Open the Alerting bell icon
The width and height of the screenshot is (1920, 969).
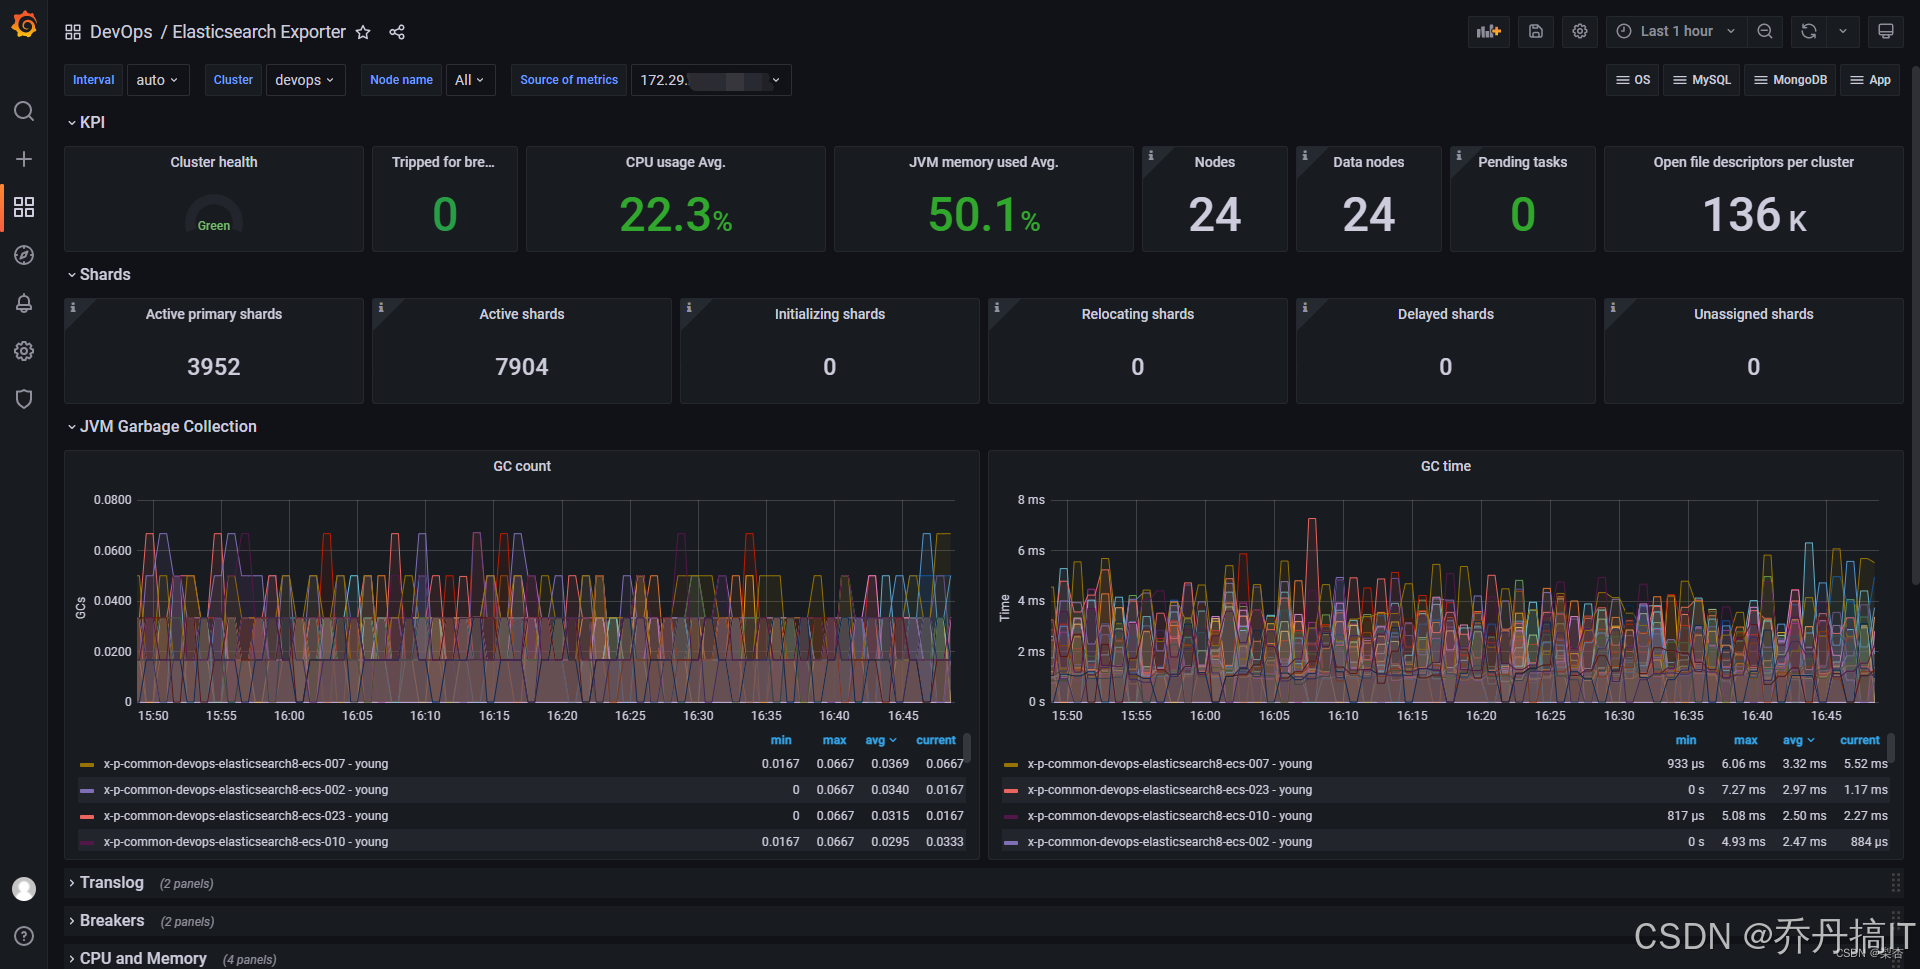pyautogui.click(x=24, y=303)
